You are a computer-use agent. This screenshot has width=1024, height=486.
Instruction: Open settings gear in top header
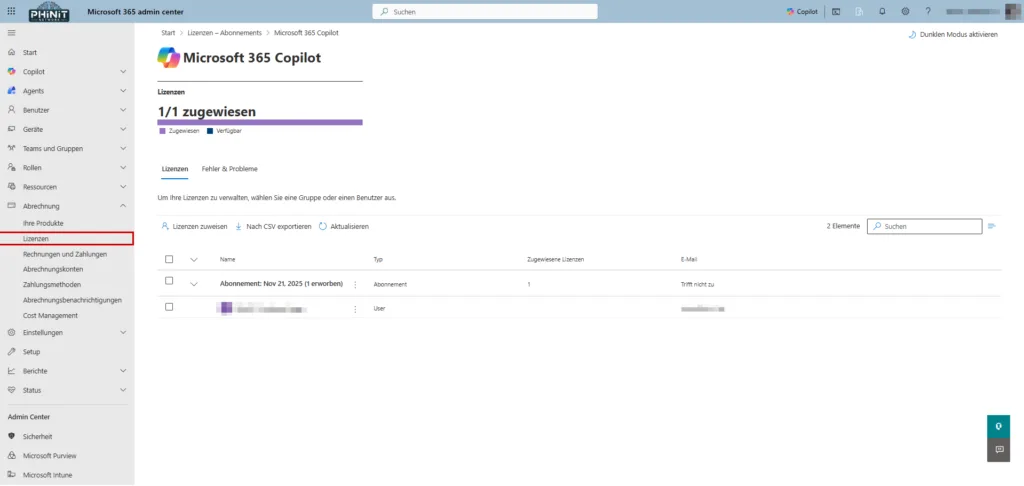pos(905,11)
